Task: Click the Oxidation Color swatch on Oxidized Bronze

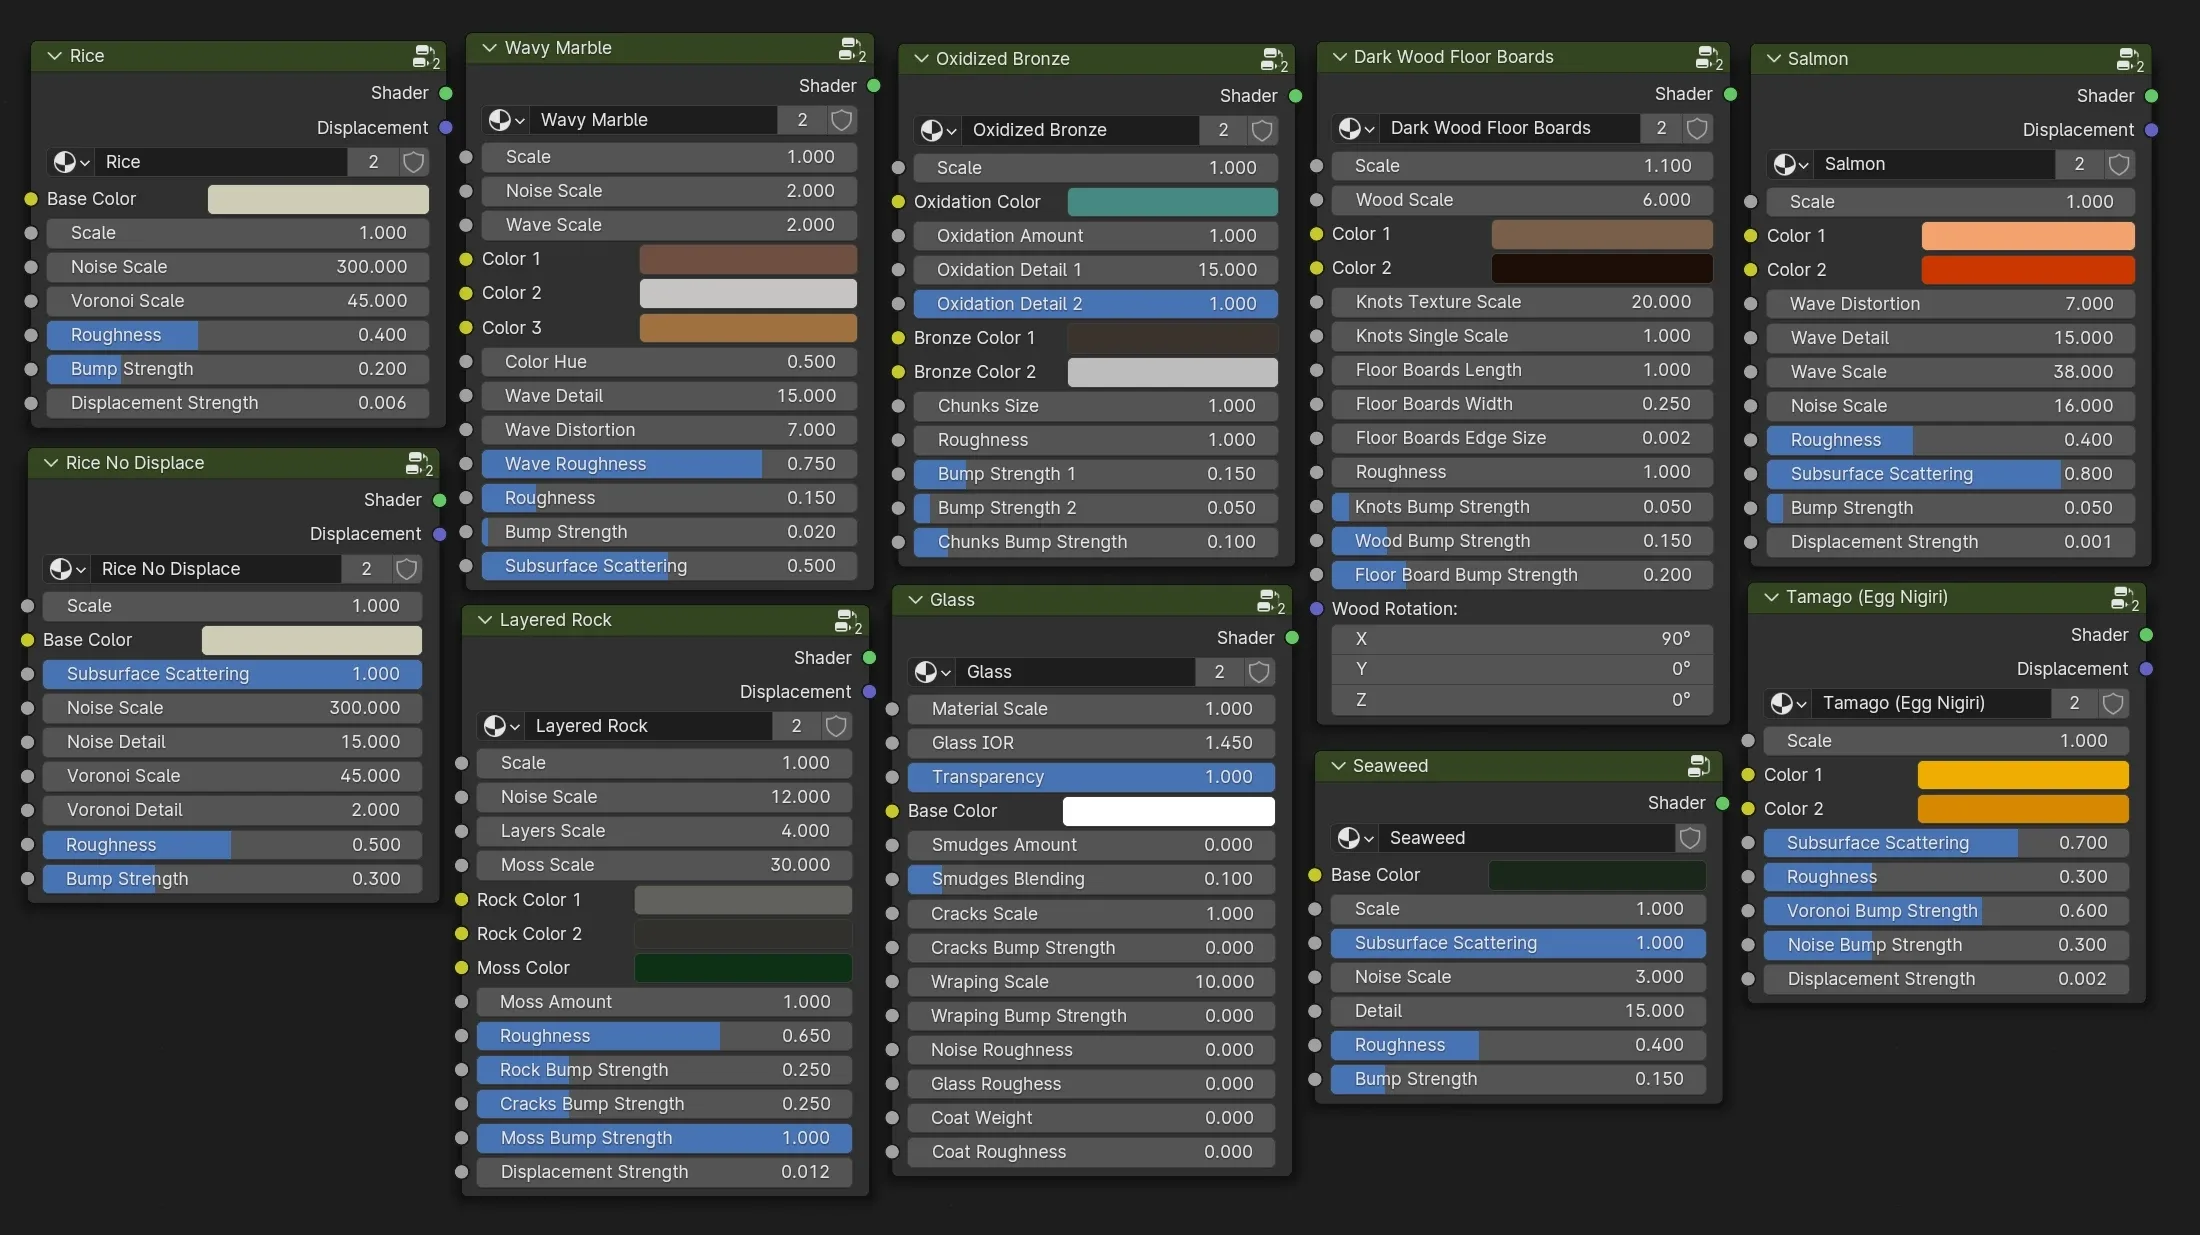Action: coord(1171,201)
